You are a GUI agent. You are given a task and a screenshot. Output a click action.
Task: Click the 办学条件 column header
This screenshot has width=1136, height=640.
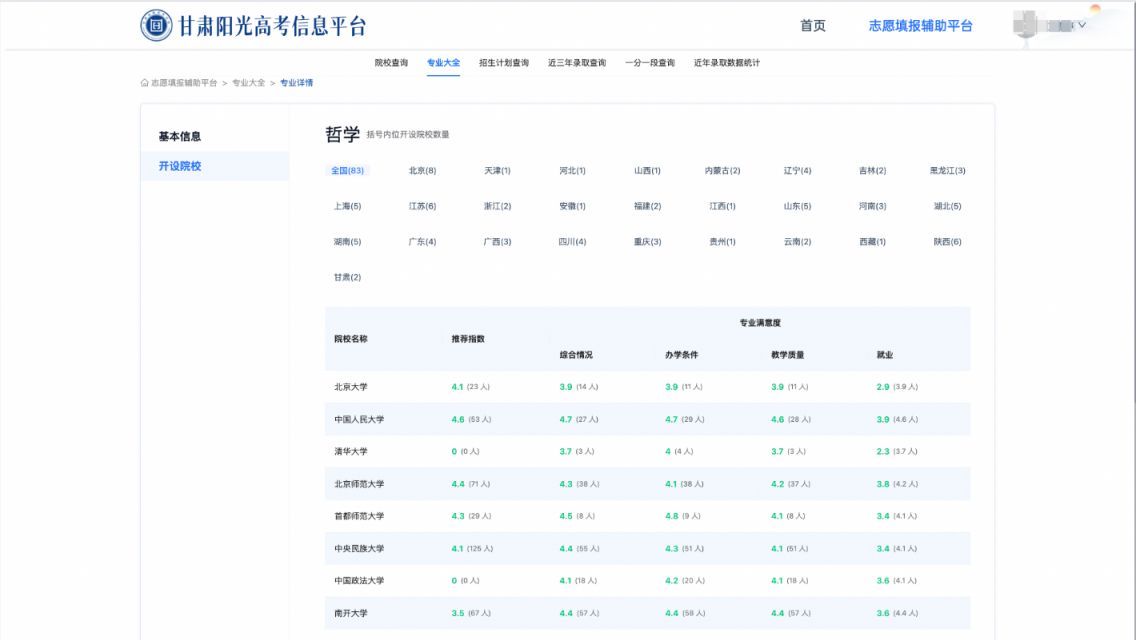pyautogui.click(x=682, y=354)
